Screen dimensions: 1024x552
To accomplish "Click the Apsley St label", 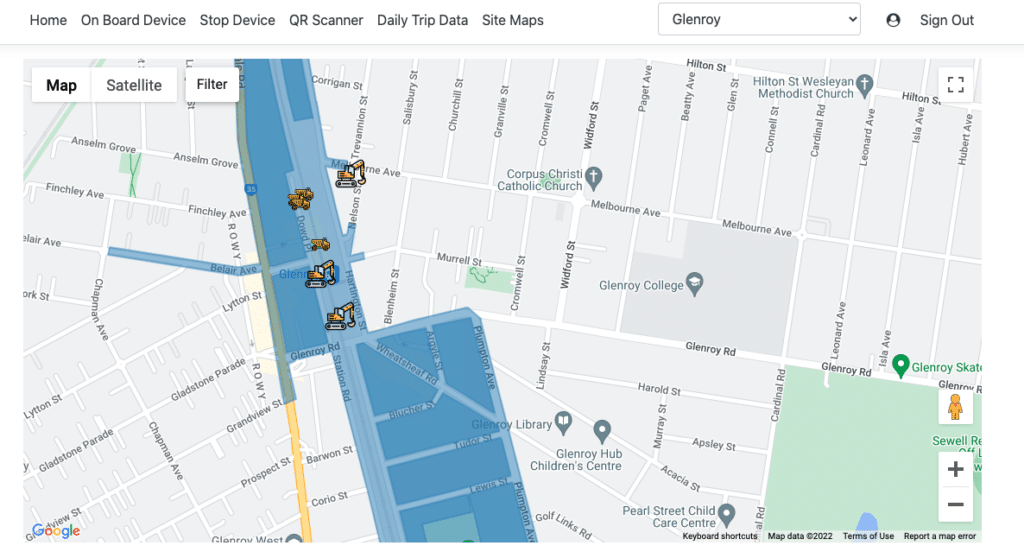I will point(714,444).
